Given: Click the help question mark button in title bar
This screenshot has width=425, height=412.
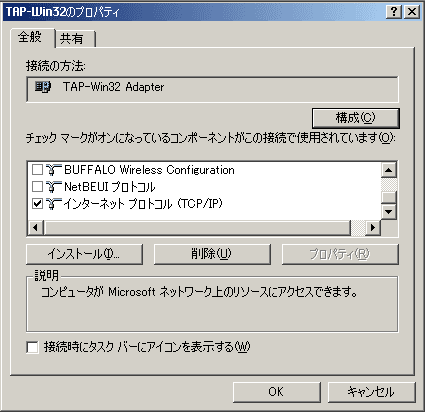Looking at the screenshot, I should [x=394, y=12].
